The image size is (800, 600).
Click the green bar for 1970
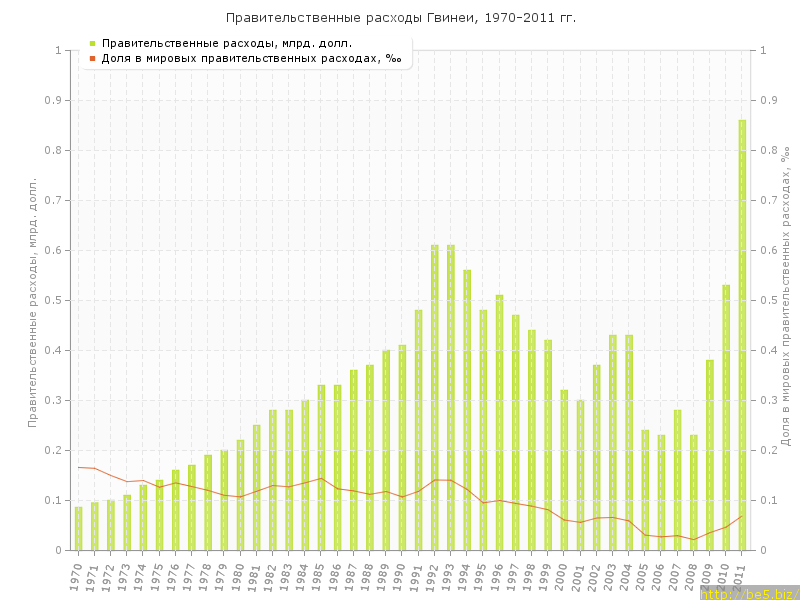click(x=79, y=528)
